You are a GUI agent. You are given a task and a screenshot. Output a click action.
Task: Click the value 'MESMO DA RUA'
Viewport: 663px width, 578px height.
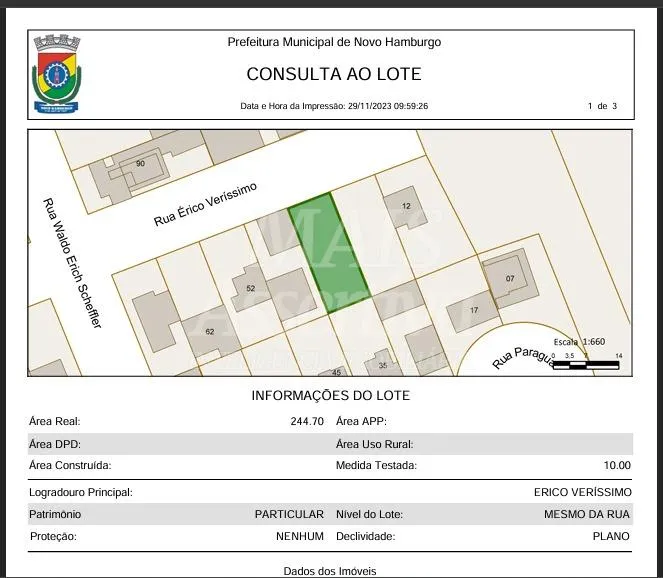point(587,515)
